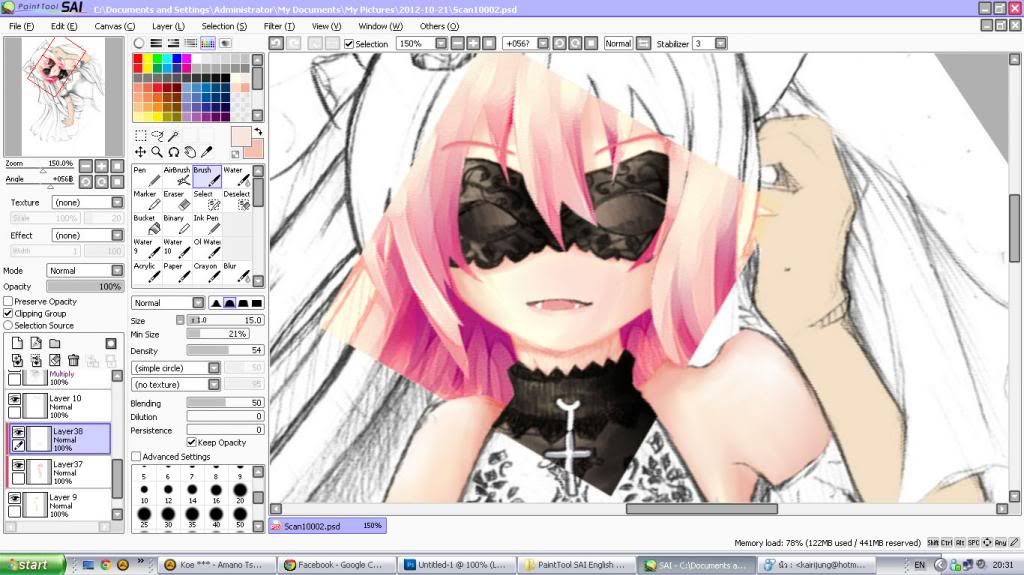Select the Bucket fill tool
The width and height of the screenshot is (1024, 575).
click(147, 224)
